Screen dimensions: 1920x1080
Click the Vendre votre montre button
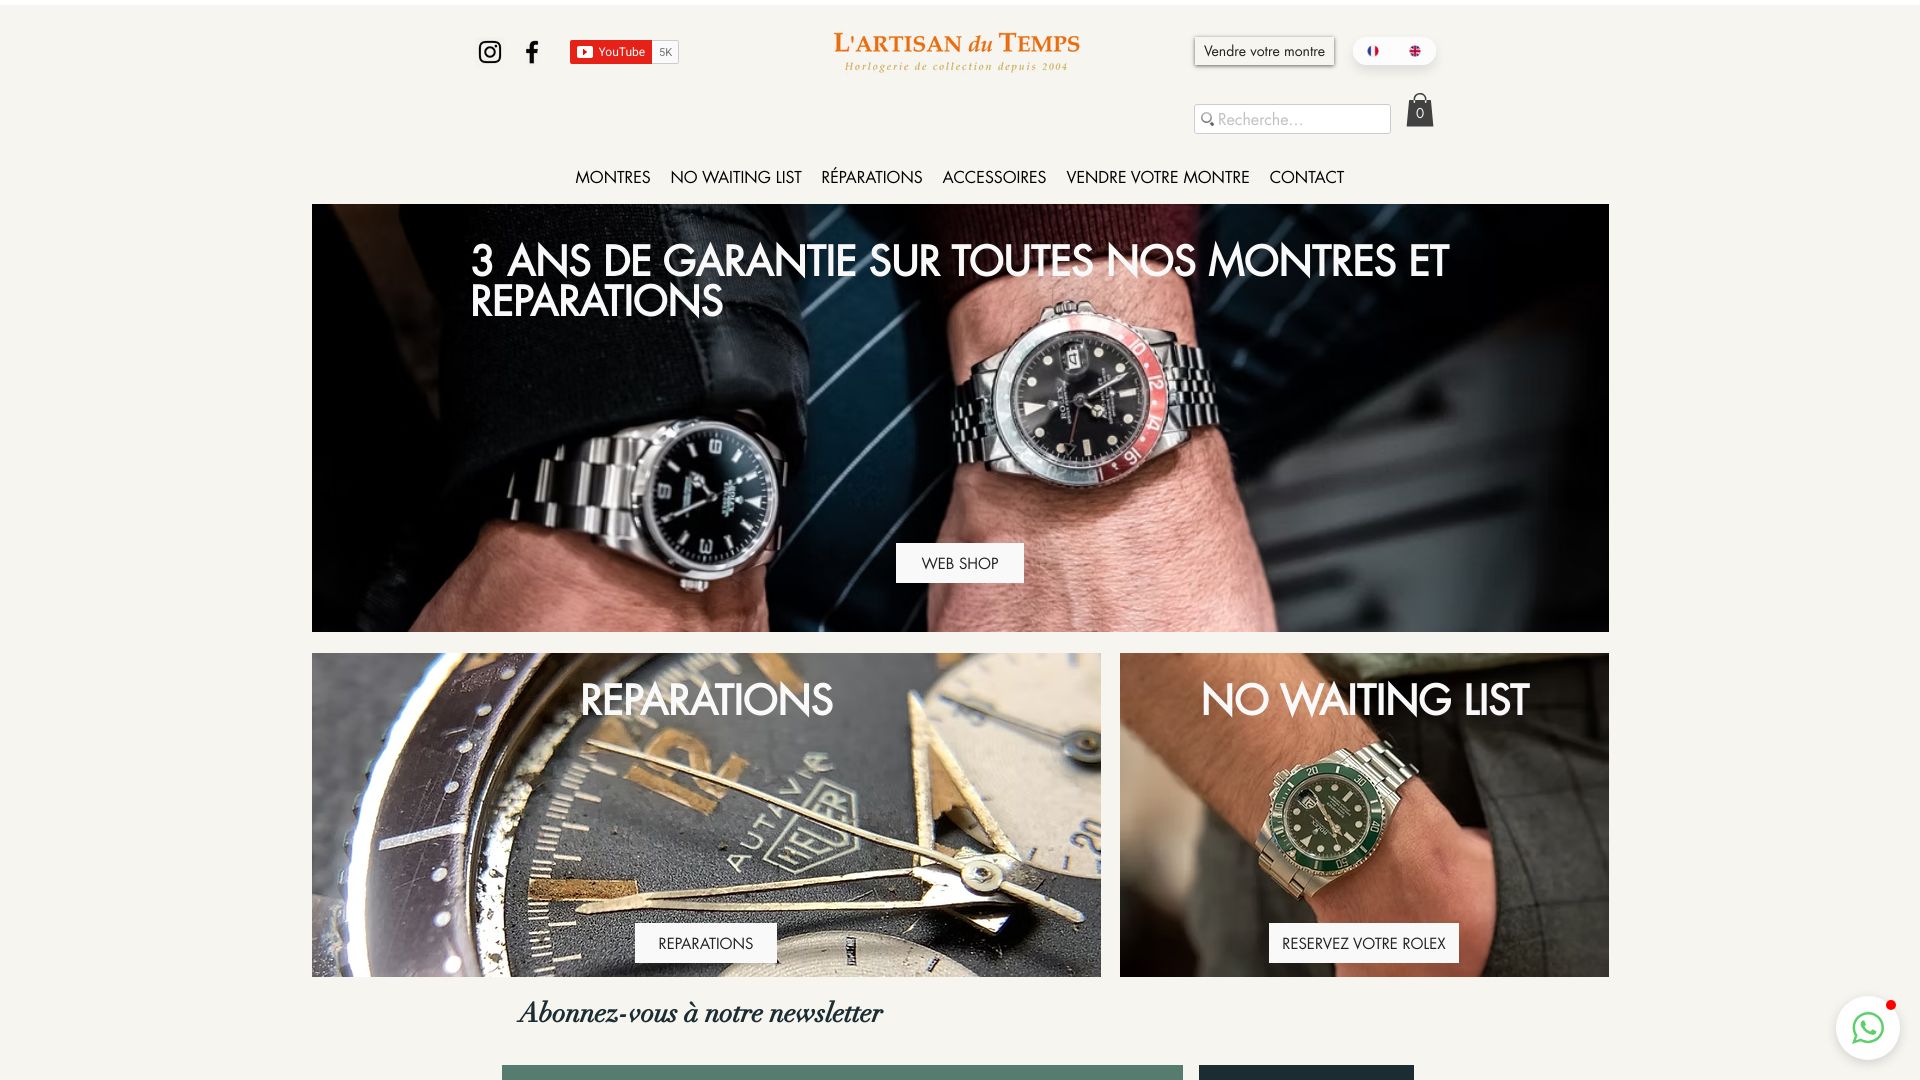click(x=1264, y=51)
